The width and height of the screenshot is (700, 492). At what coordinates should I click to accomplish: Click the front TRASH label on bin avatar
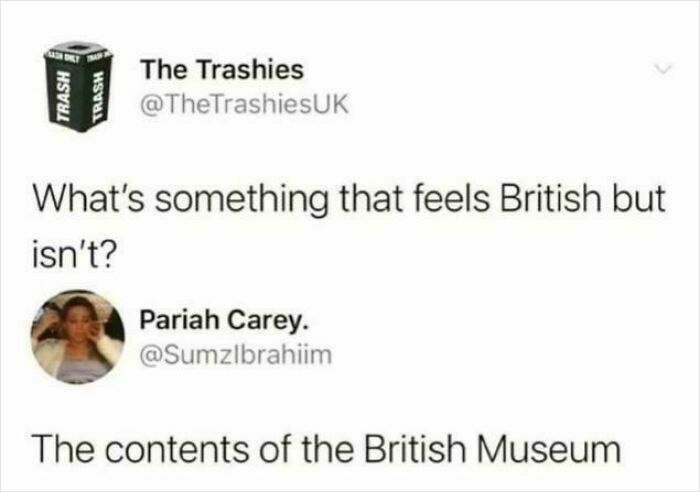pos(62,96)
